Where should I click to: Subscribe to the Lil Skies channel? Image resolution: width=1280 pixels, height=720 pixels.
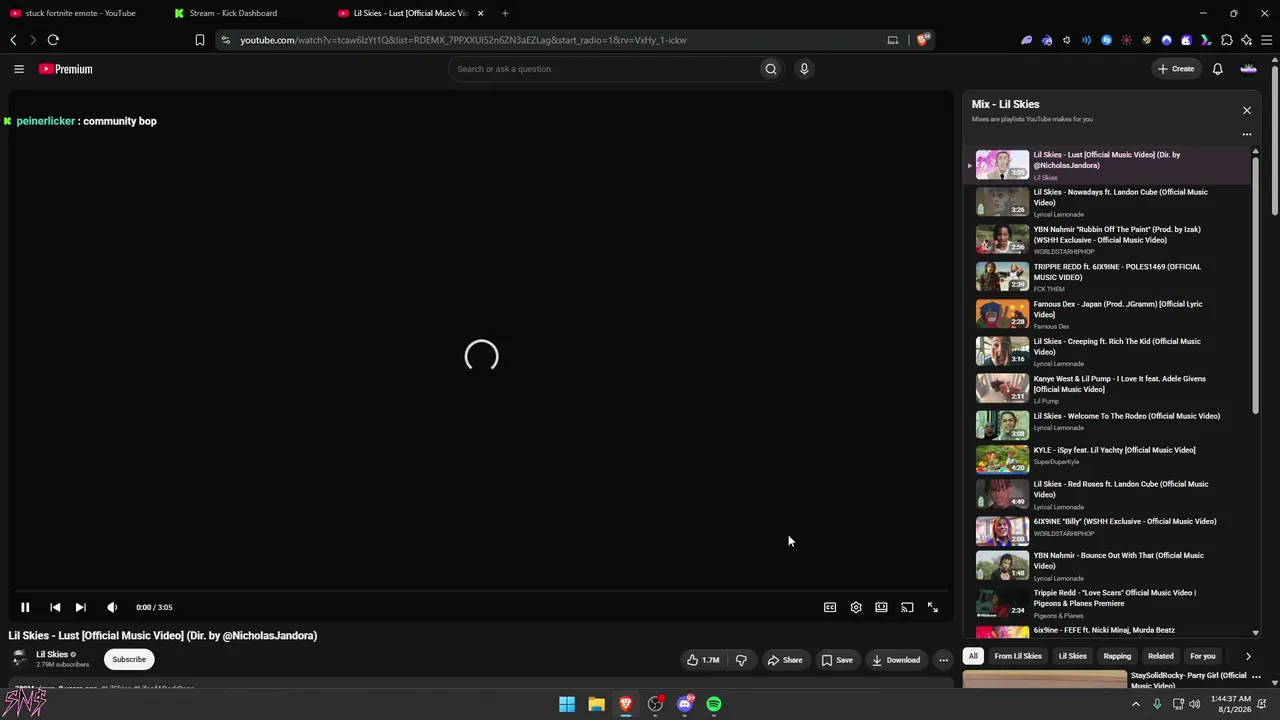129,659
